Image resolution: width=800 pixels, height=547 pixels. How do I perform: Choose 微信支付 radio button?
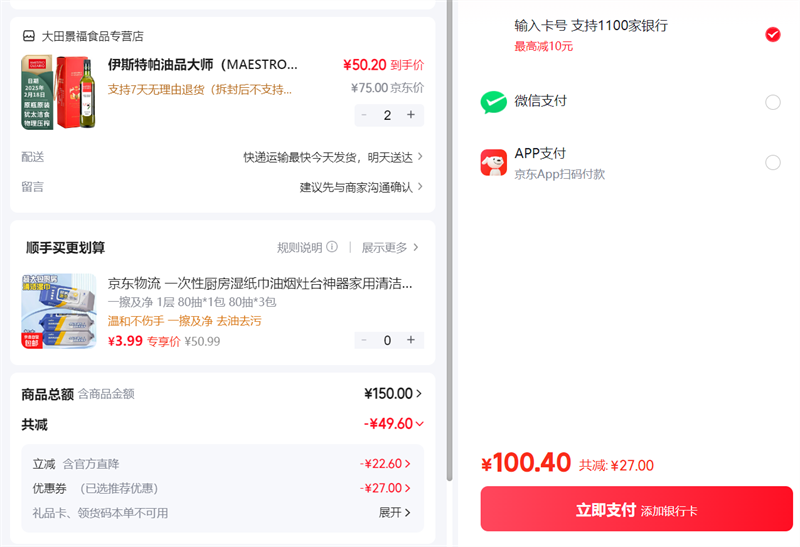[x=772, y=102]
